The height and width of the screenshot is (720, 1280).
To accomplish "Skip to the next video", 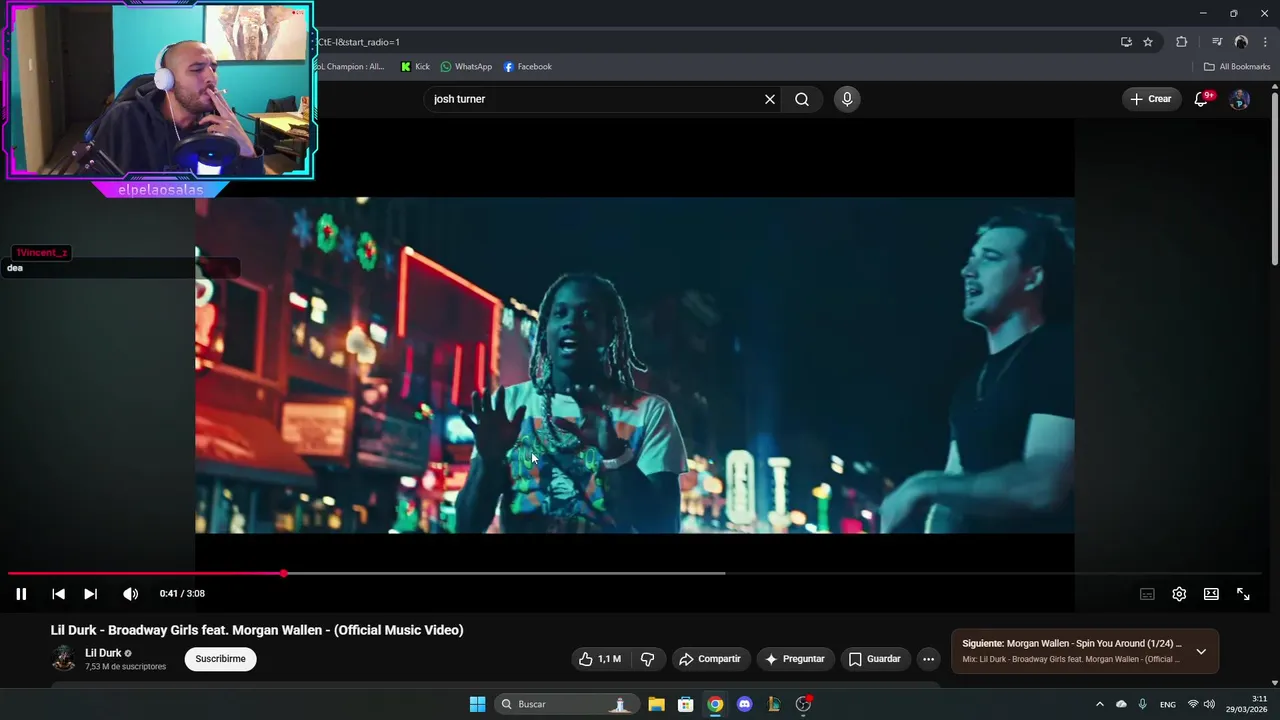I will [x=90, y=594].
